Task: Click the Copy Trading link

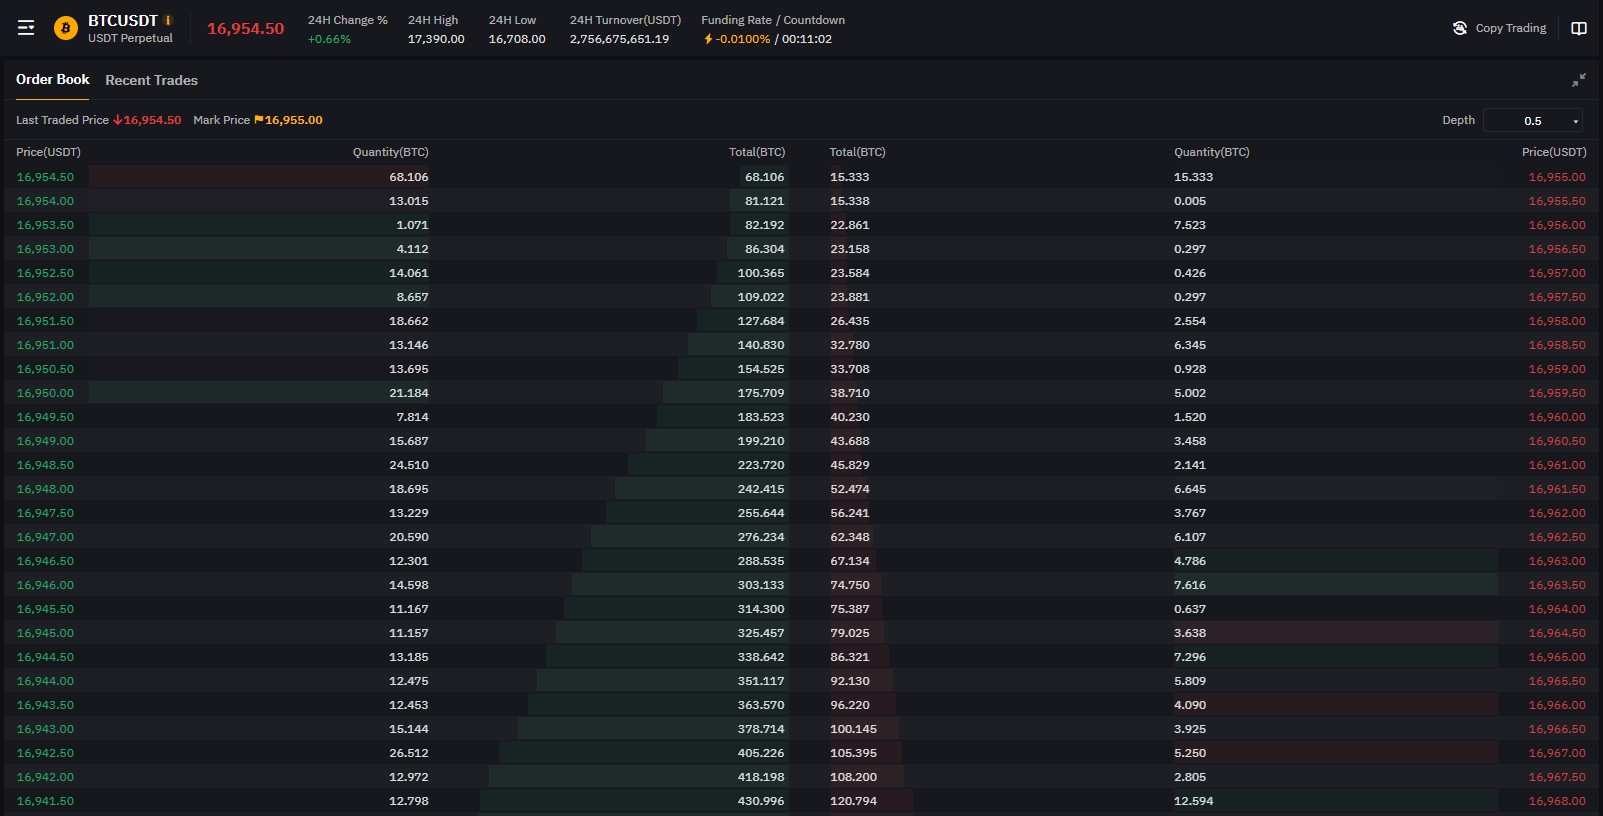Action: click(1511, 28)
